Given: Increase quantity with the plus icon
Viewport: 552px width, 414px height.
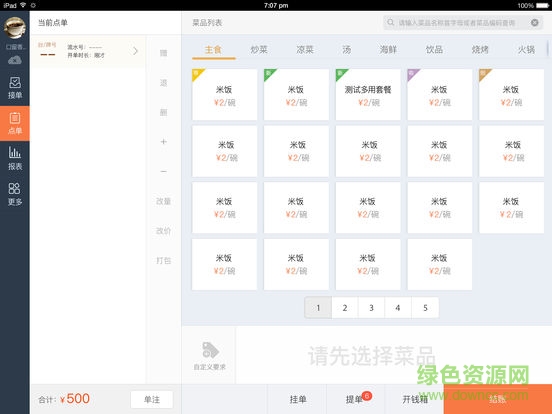Looking at the screenshot, I should (164, 142).
